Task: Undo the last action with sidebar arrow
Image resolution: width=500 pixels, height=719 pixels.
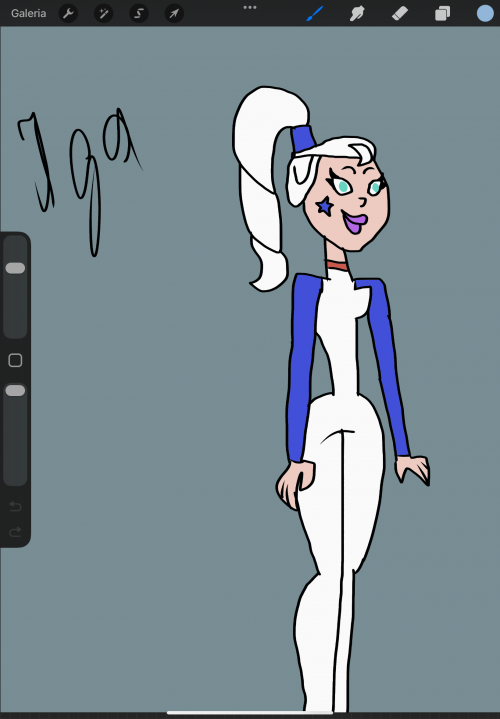Action: (15, 506)
